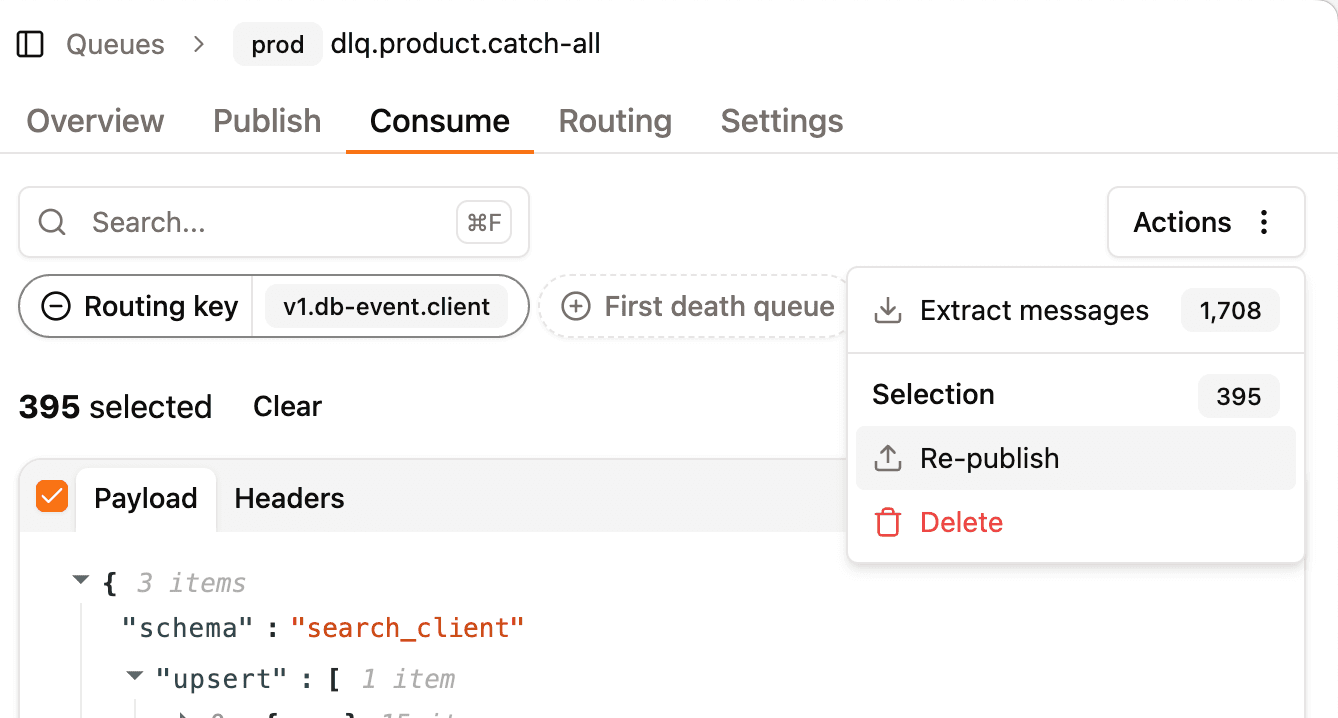
Task: Open the Actions button
Action: point(1206,222)
